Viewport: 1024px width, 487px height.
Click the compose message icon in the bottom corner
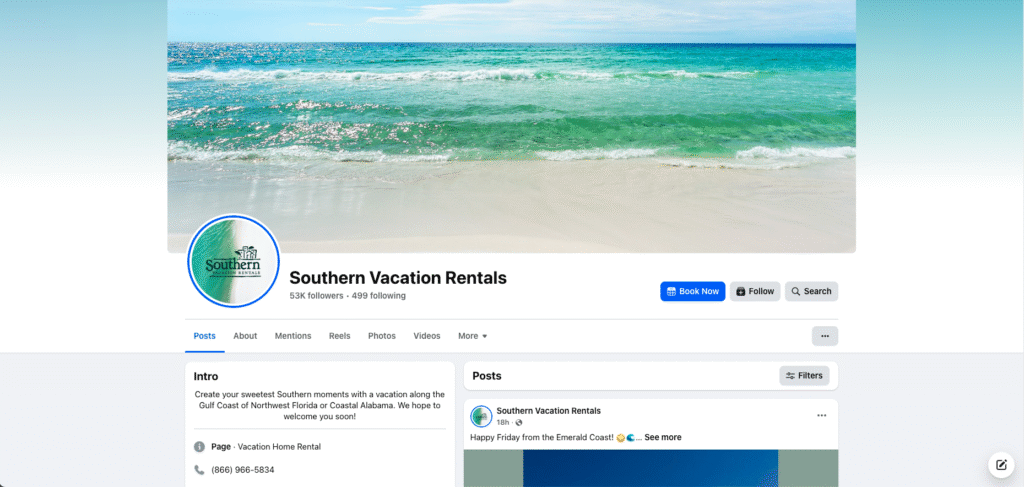pos(1000,465)
